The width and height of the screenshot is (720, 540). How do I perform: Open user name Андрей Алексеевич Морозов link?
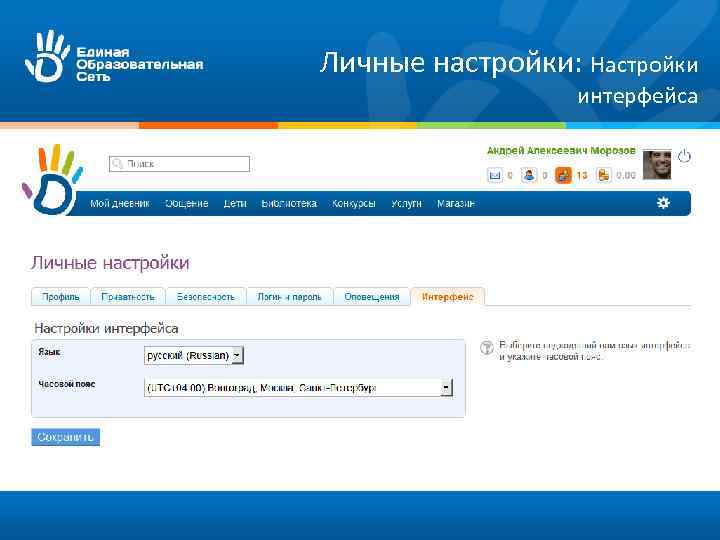point(561,151)
